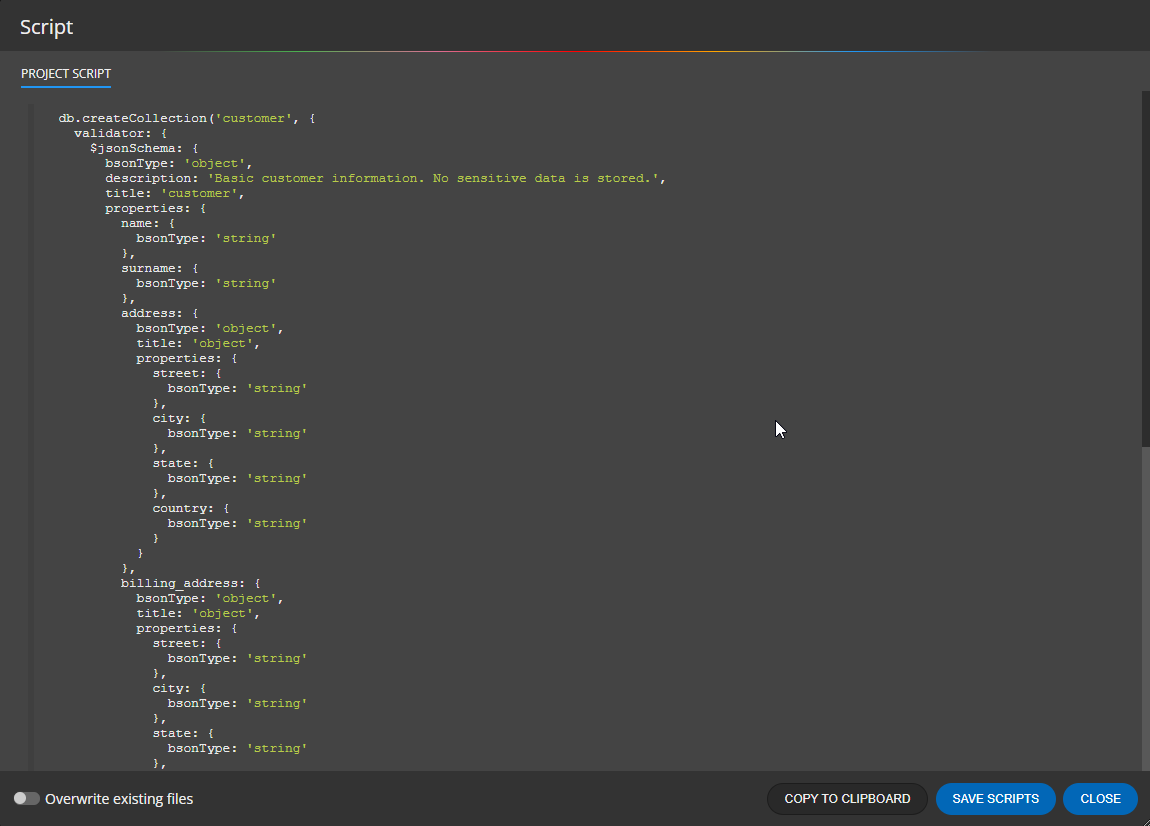The image size is (1150, 826).
Task: Switch to the PROJECT SCRIPT tab
Action: (66, 74)
